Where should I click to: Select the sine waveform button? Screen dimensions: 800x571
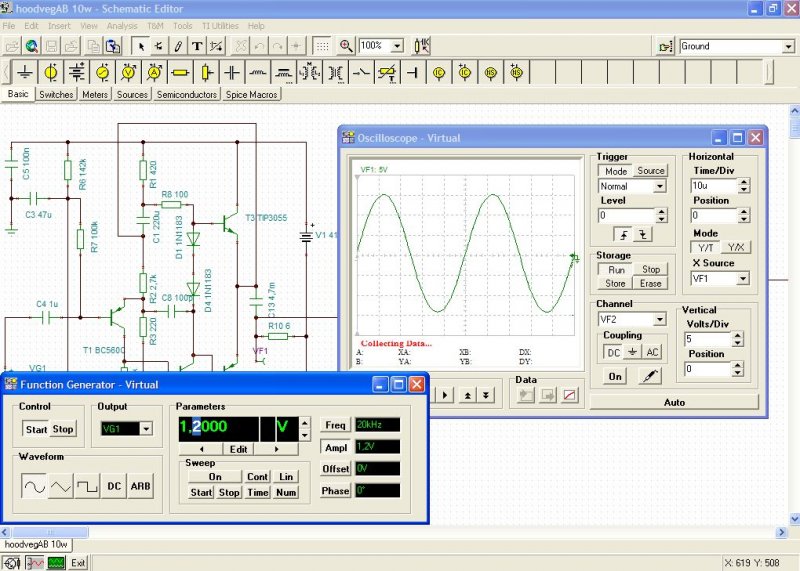(x=34, y=486)
